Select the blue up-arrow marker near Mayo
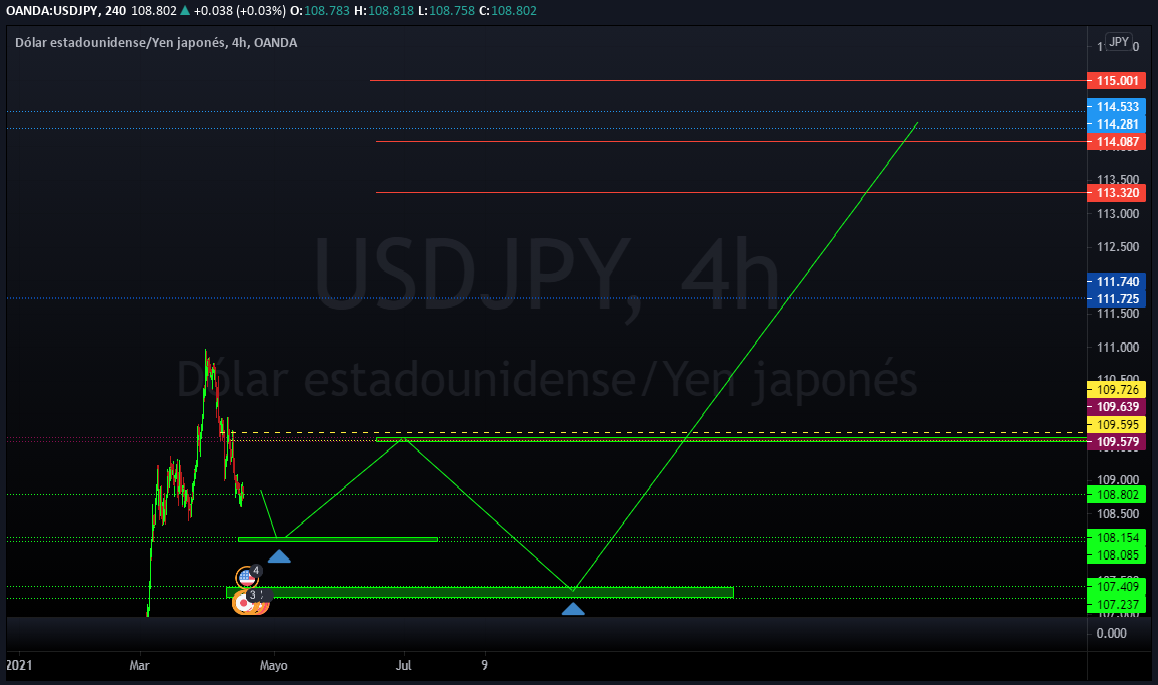 pos(279,557)
